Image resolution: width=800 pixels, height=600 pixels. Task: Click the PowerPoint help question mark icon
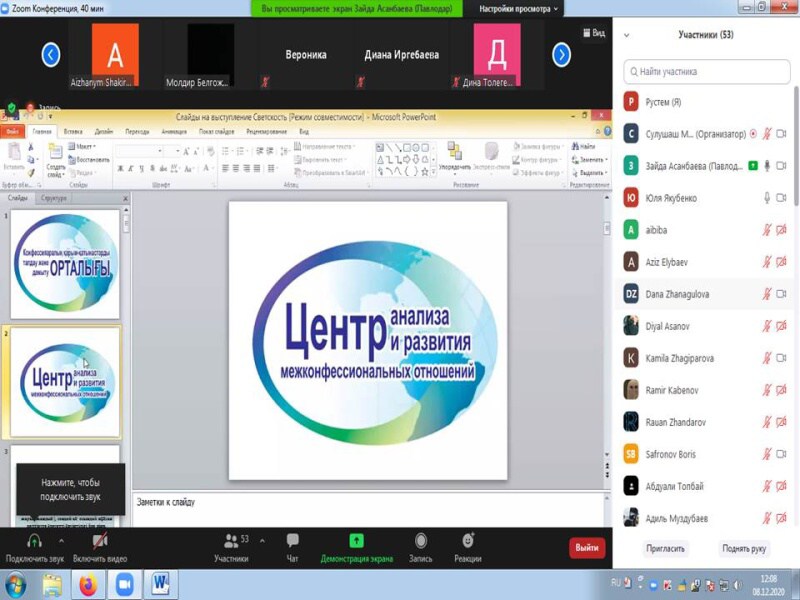point(608,131)
